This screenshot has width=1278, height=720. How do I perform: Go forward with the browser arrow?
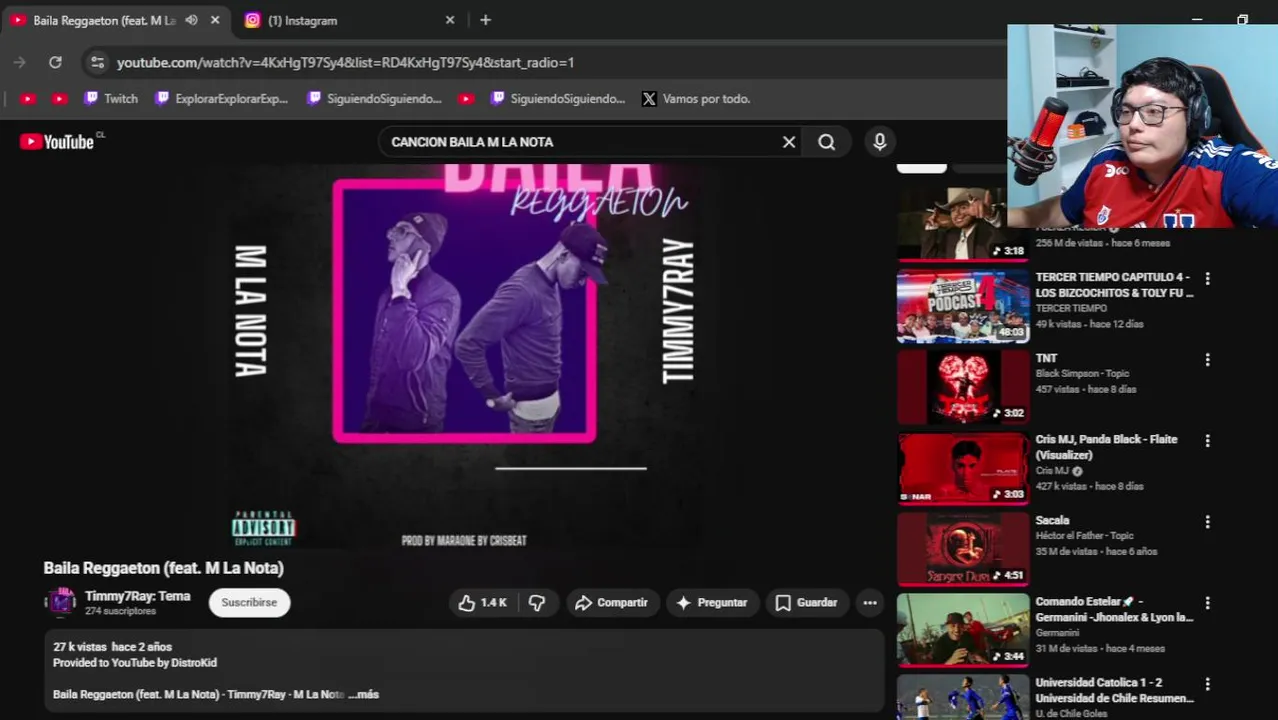[19, 62]
